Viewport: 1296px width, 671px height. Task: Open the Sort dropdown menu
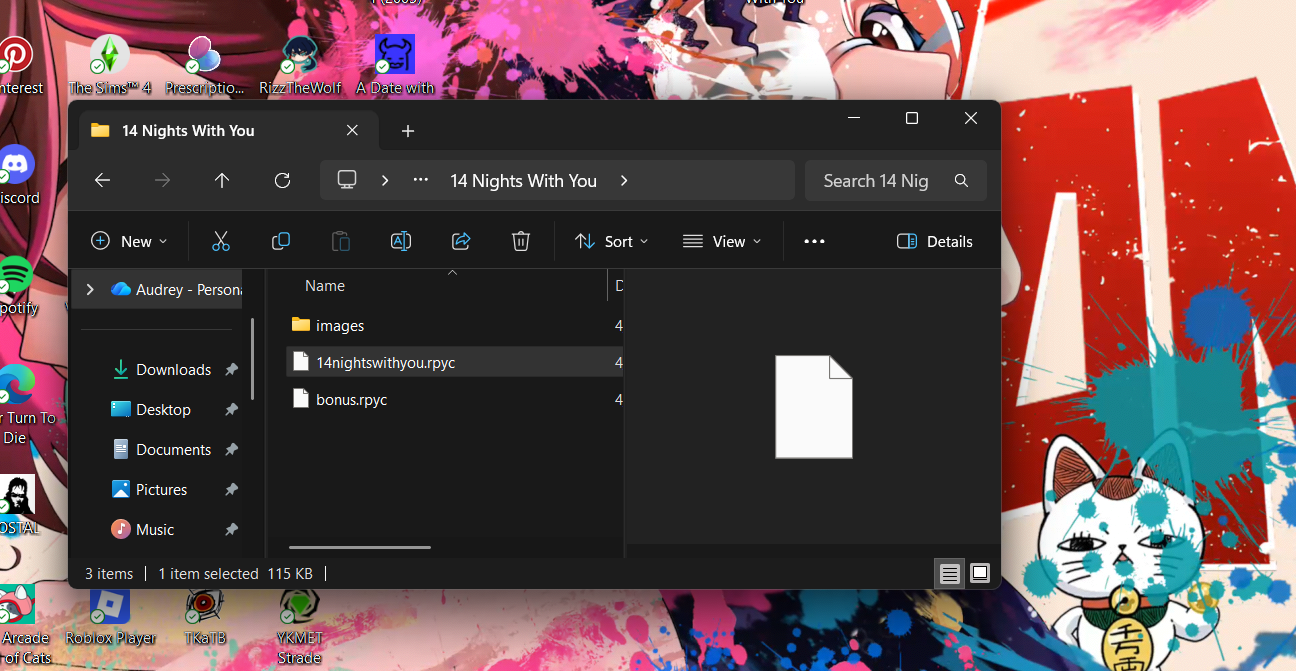[611, 241]
